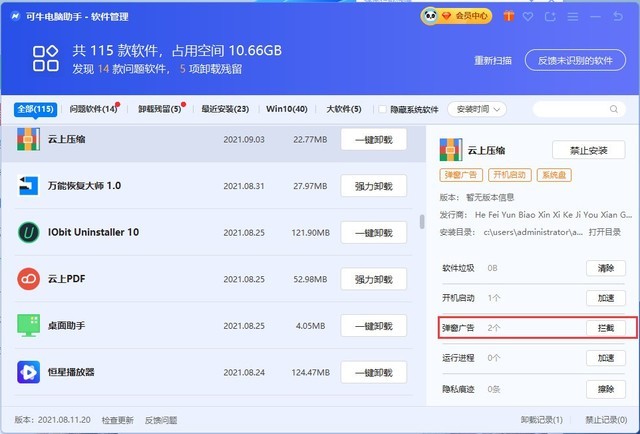Click 重新扫描 to rescan
Image resolution: width=640 pixels, height=434 pixels.
tap(493, 60)
